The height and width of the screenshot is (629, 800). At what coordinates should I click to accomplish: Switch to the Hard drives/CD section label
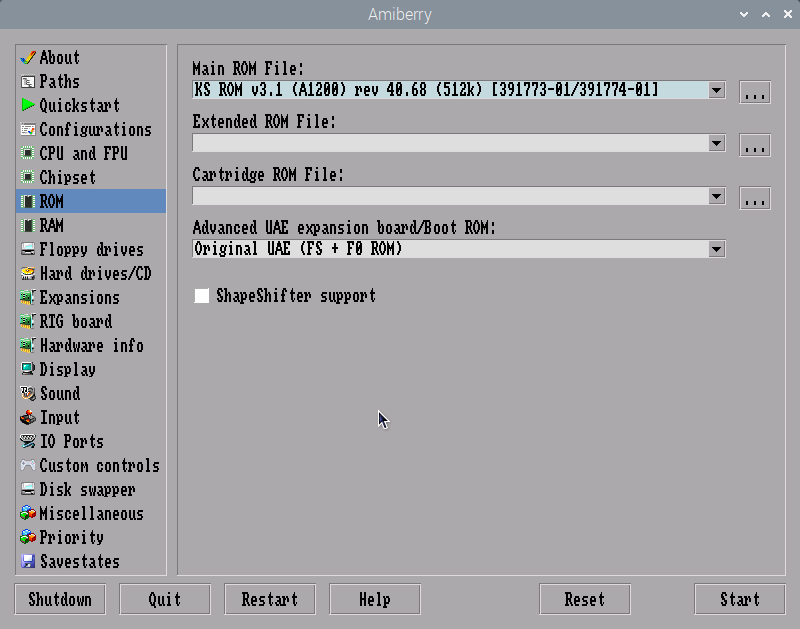pos(95,273)
